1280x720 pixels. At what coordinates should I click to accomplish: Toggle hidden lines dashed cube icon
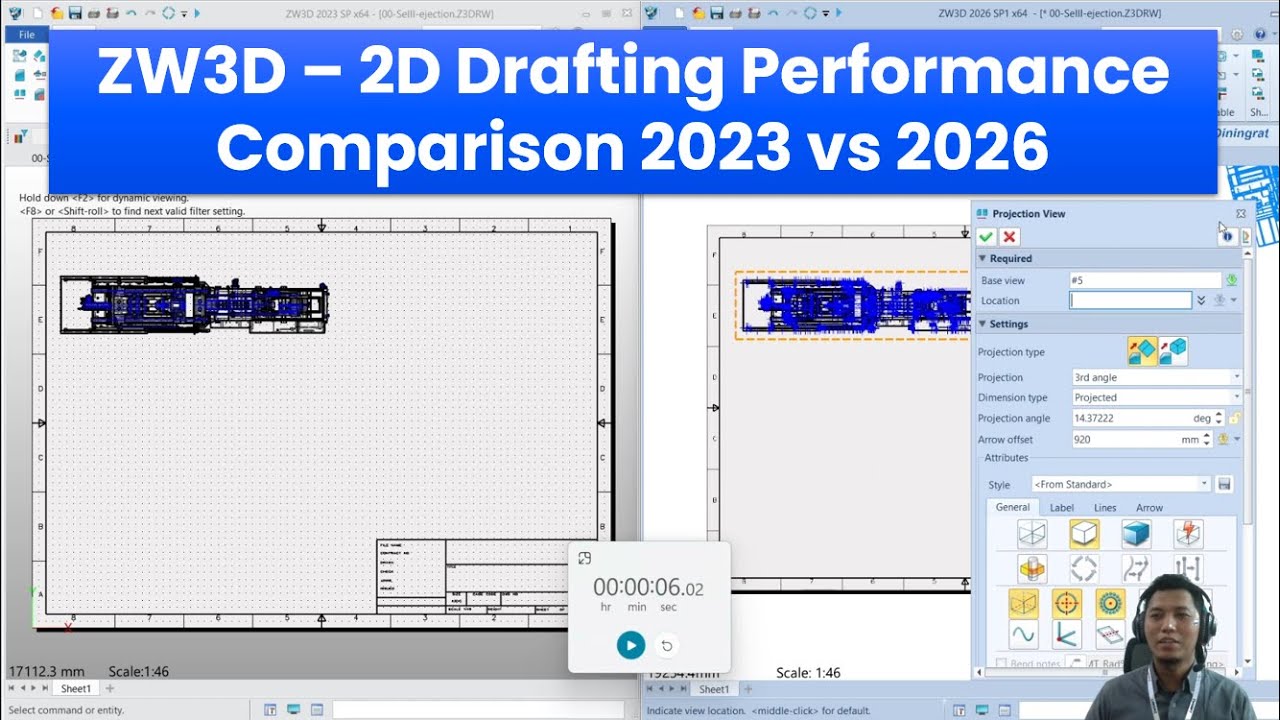point(1023,603)
